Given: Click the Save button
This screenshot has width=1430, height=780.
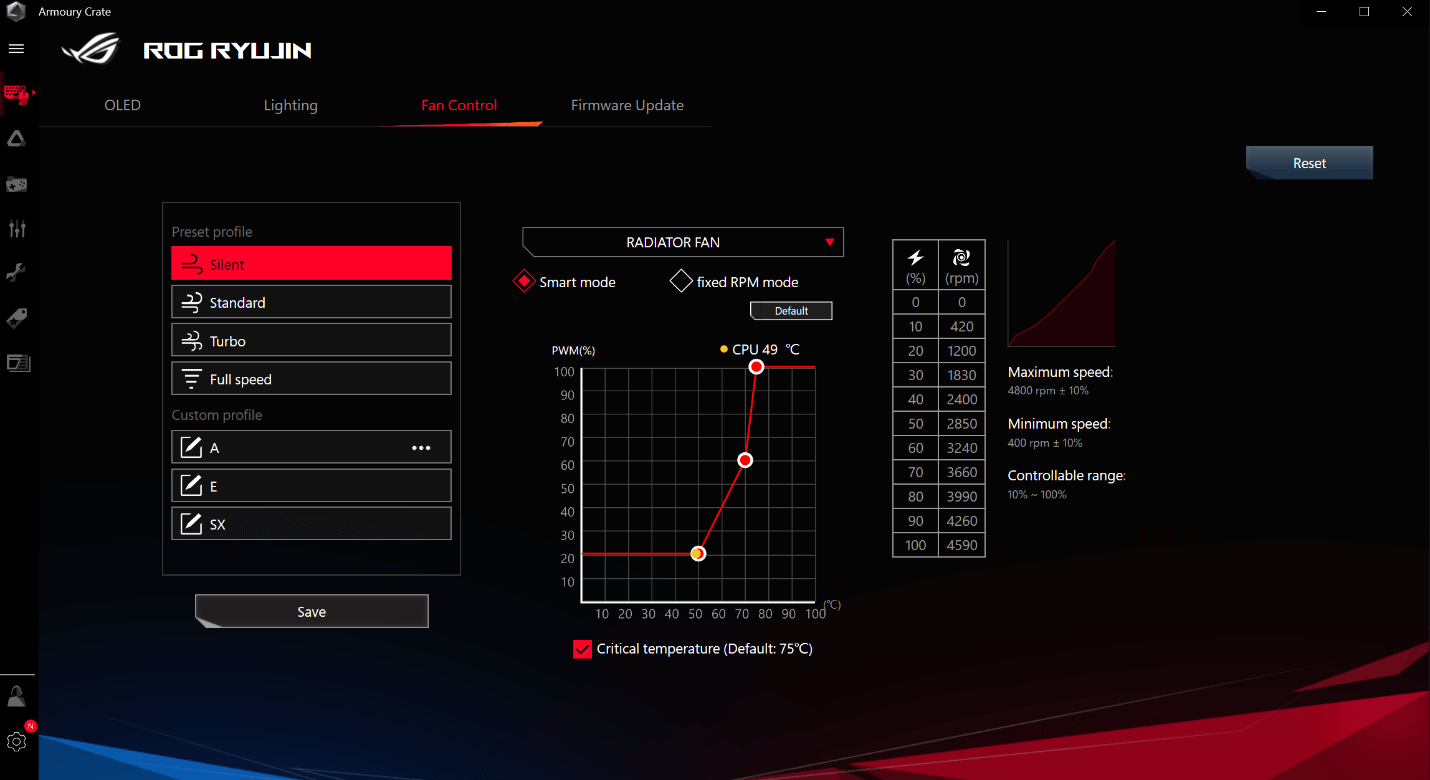Looking at the screenshot, I should (312, 611).
